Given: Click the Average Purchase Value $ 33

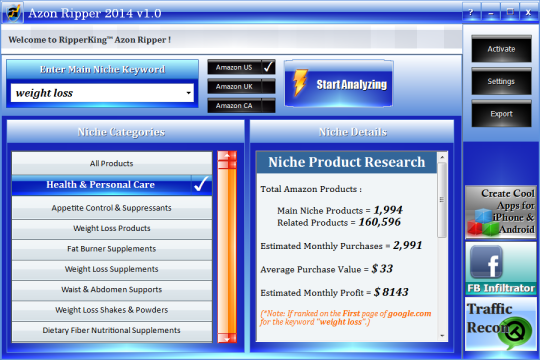Looking at the screenshot, I should [382, 269].
